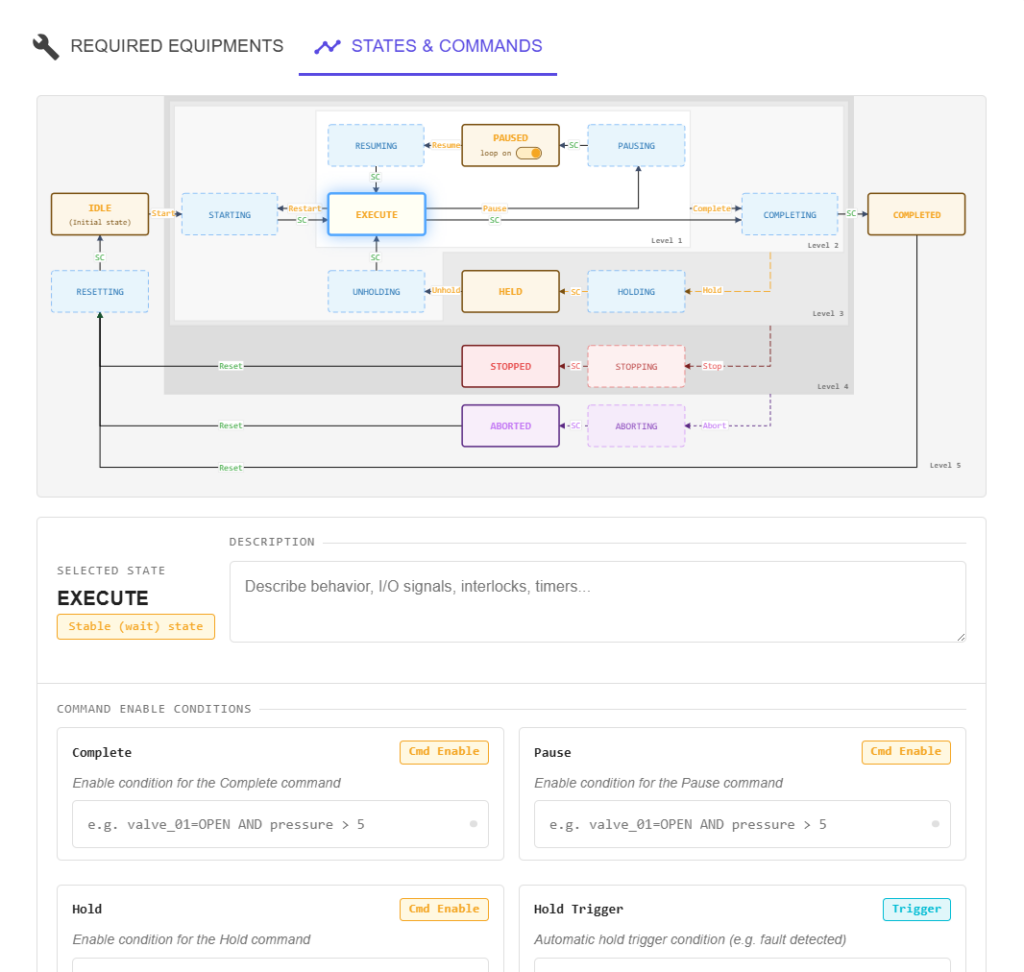This screenshot has height=972, width=1024.
Task: Select the UNHOLDING state node
Action: [377, 291]
